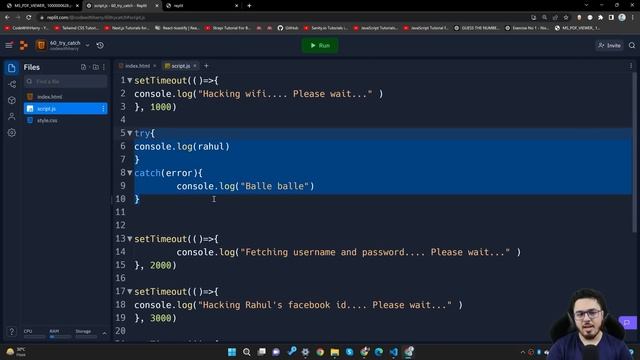Click the 'Balle balle' string on line 9

[275, 186]
